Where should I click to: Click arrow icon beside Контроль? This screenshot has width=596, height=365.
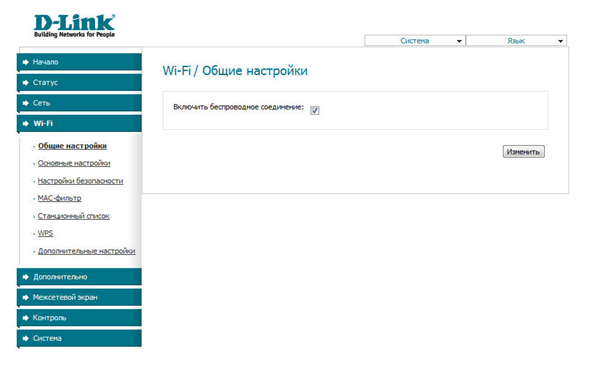pos(25,318)
